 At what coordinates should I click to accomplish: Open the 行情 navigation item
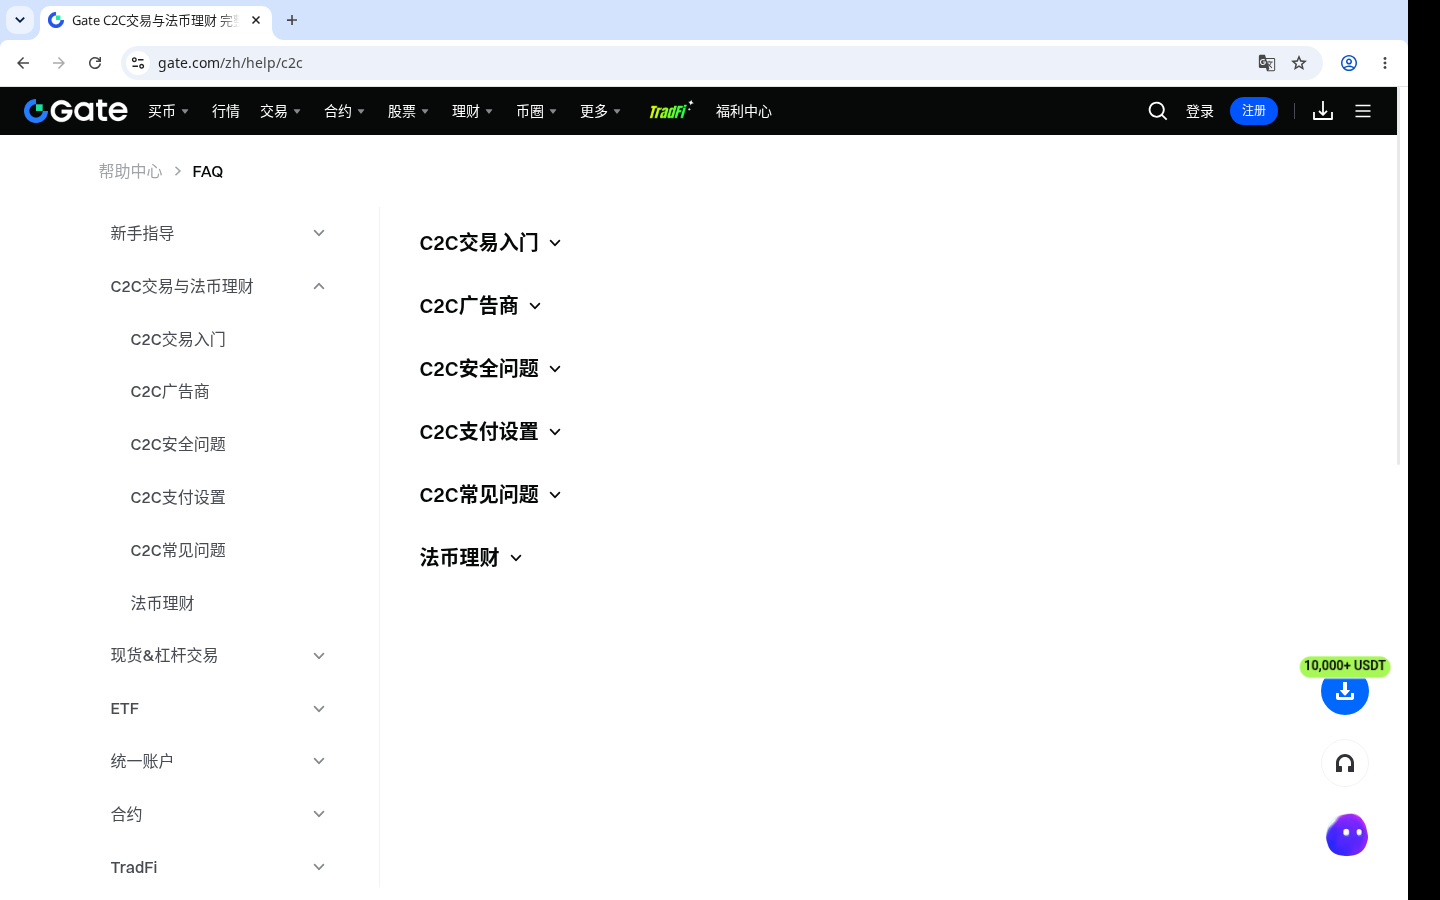pos(226,111)
